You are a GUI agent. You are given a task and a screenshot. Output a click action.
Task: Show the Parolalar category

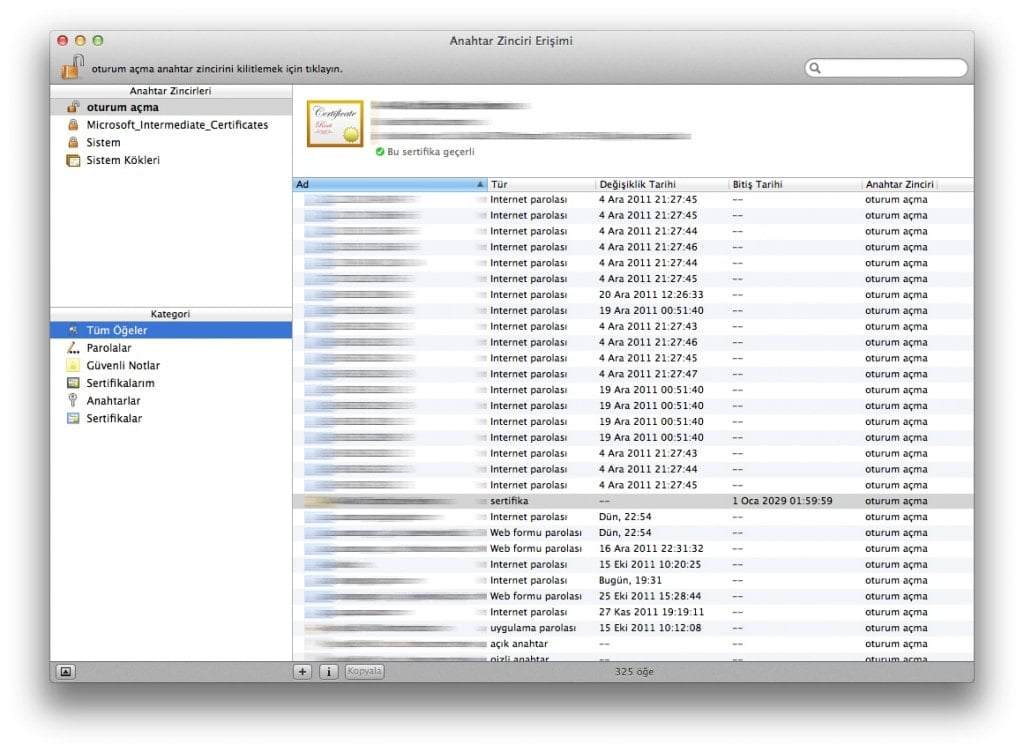[108, 348]
